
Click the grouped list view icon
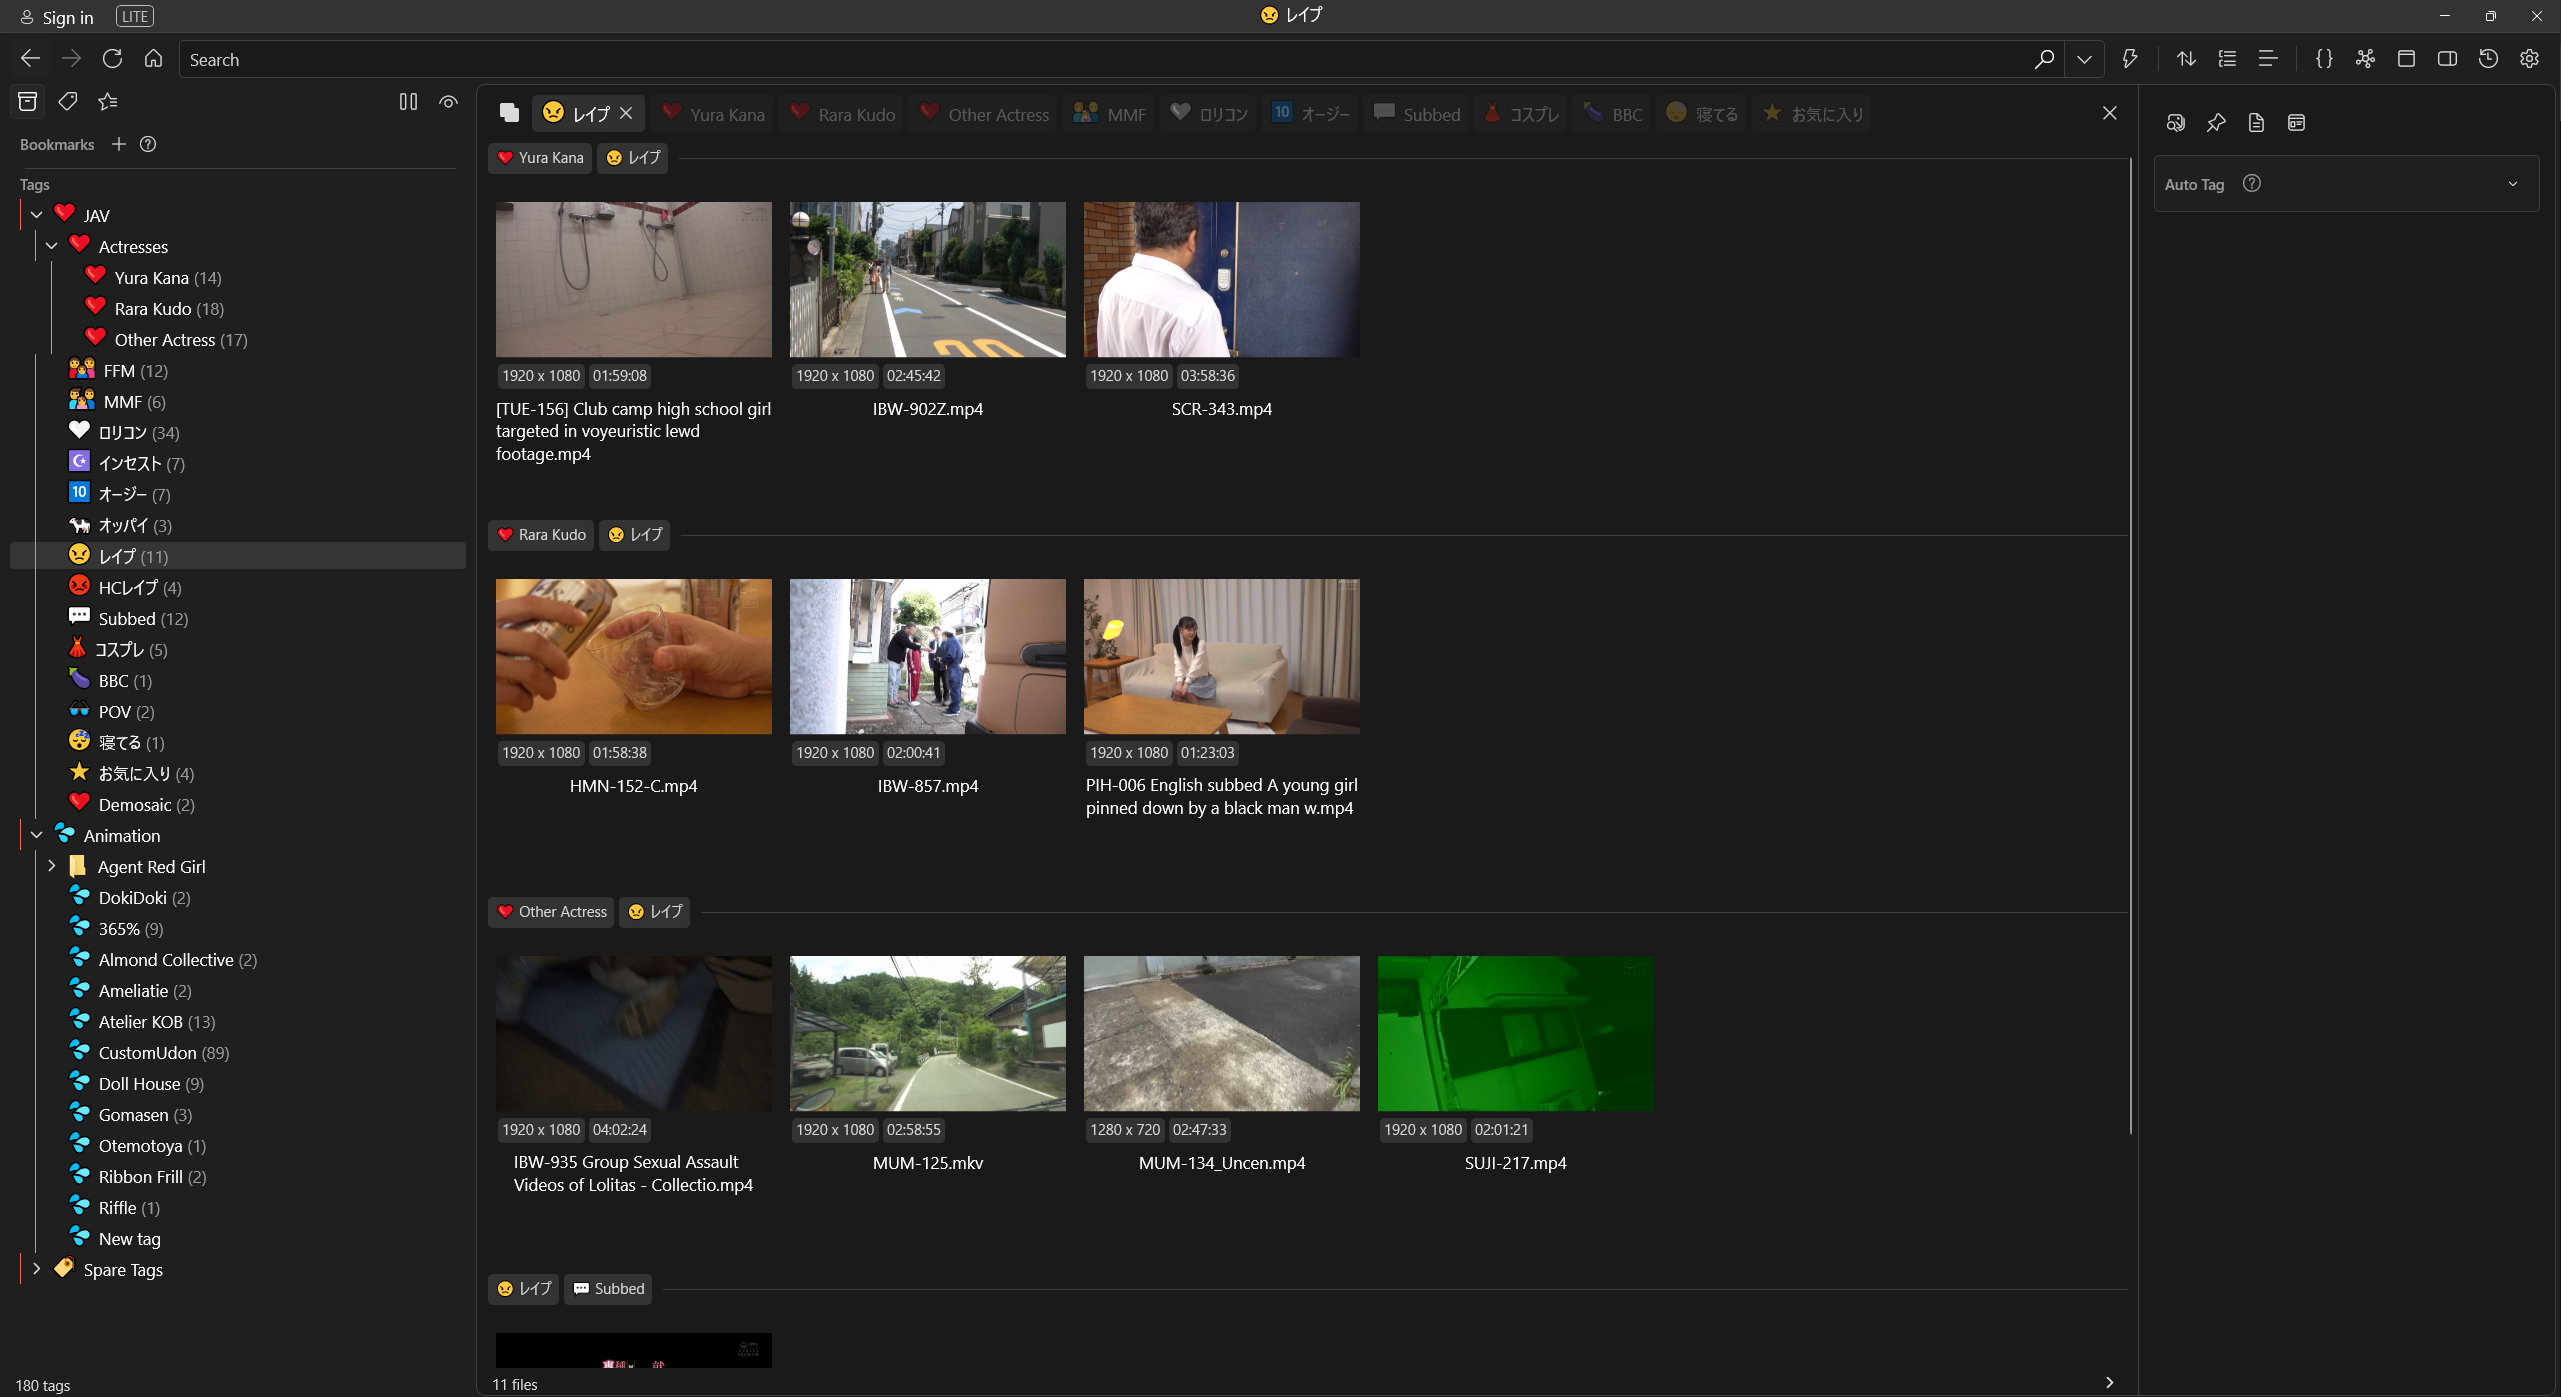pyautogui.click(x=2227, y=59)
